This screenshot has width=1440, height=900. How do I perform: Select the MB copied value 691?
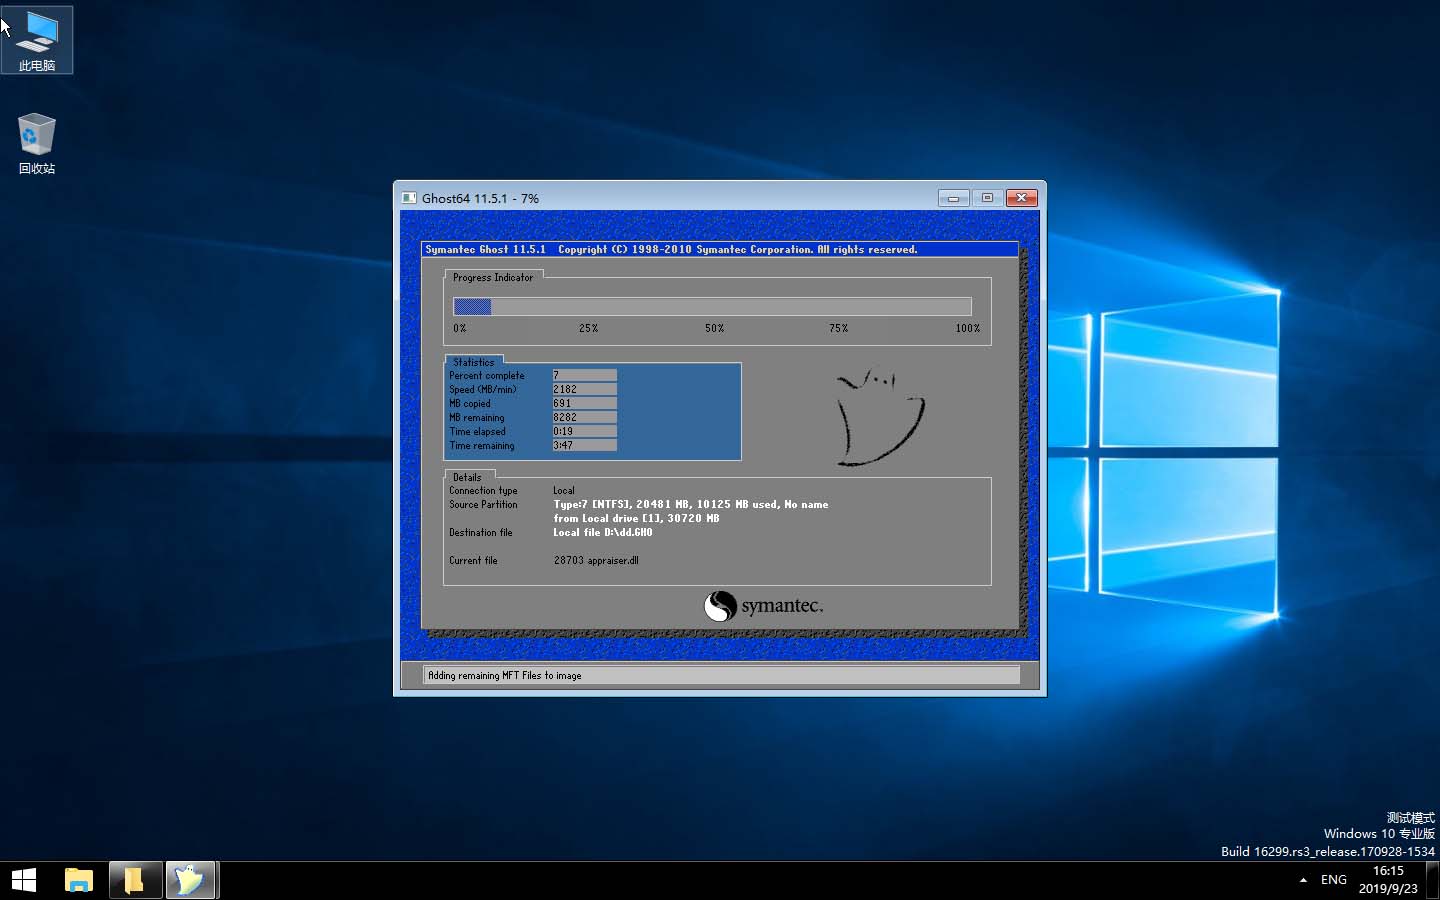point(584,403)
